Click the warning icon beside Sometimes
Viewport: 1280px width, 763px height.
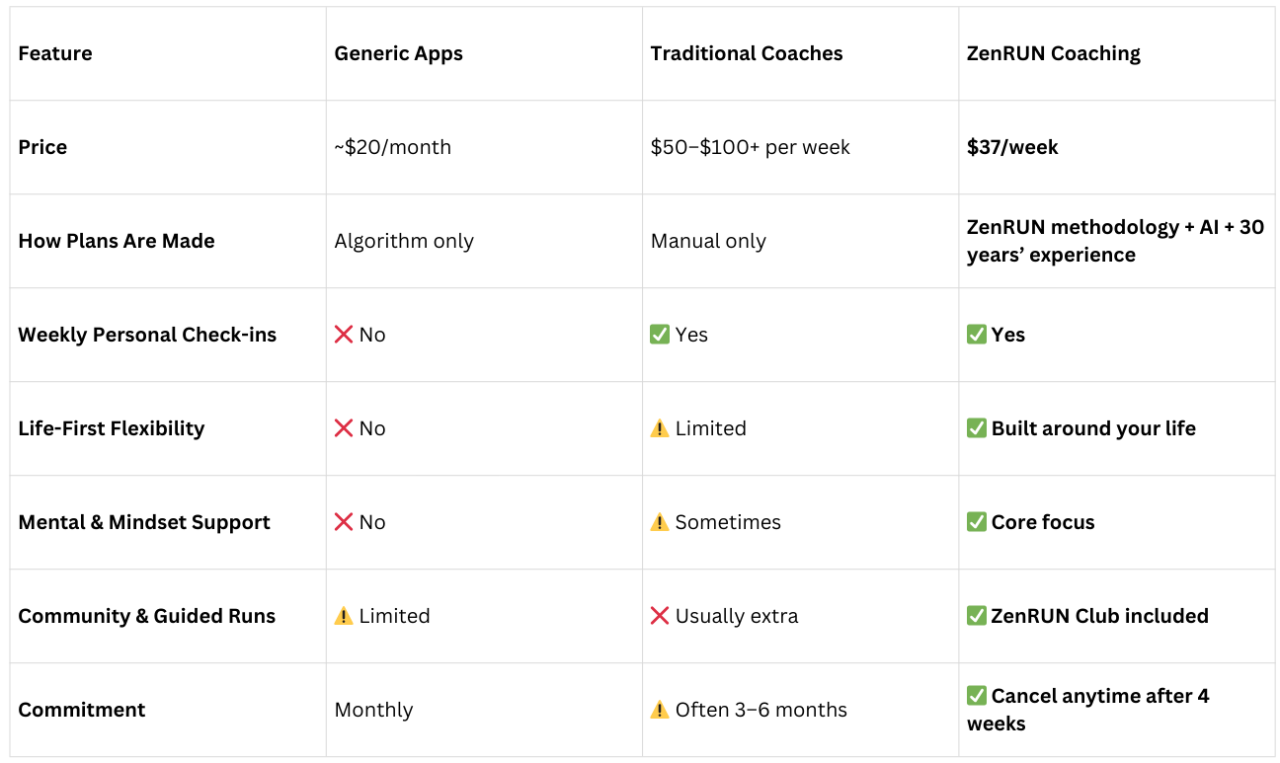click(x=660, y=523)
